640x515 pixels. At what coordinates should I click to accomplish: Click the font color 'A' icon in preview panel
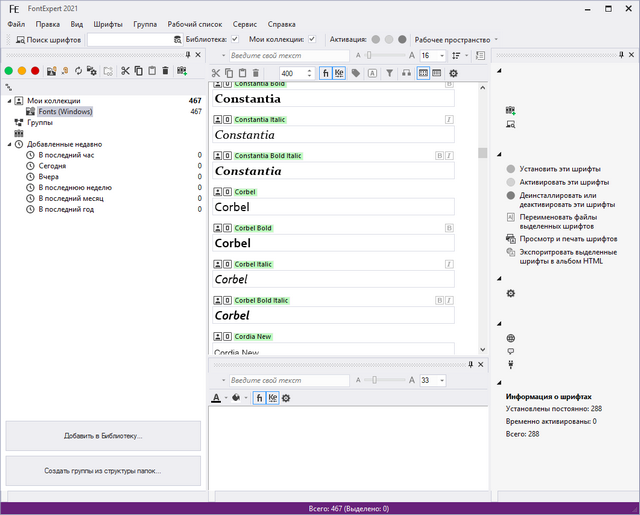(215, 398)
